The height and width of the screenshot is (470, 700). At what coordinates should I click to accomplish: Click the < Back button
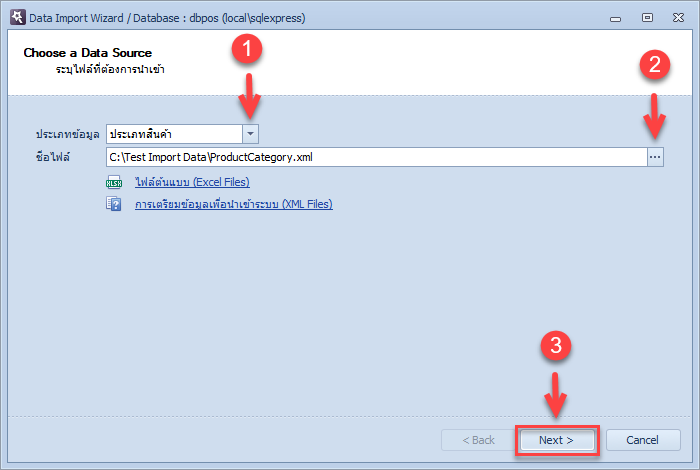point(478,440)
